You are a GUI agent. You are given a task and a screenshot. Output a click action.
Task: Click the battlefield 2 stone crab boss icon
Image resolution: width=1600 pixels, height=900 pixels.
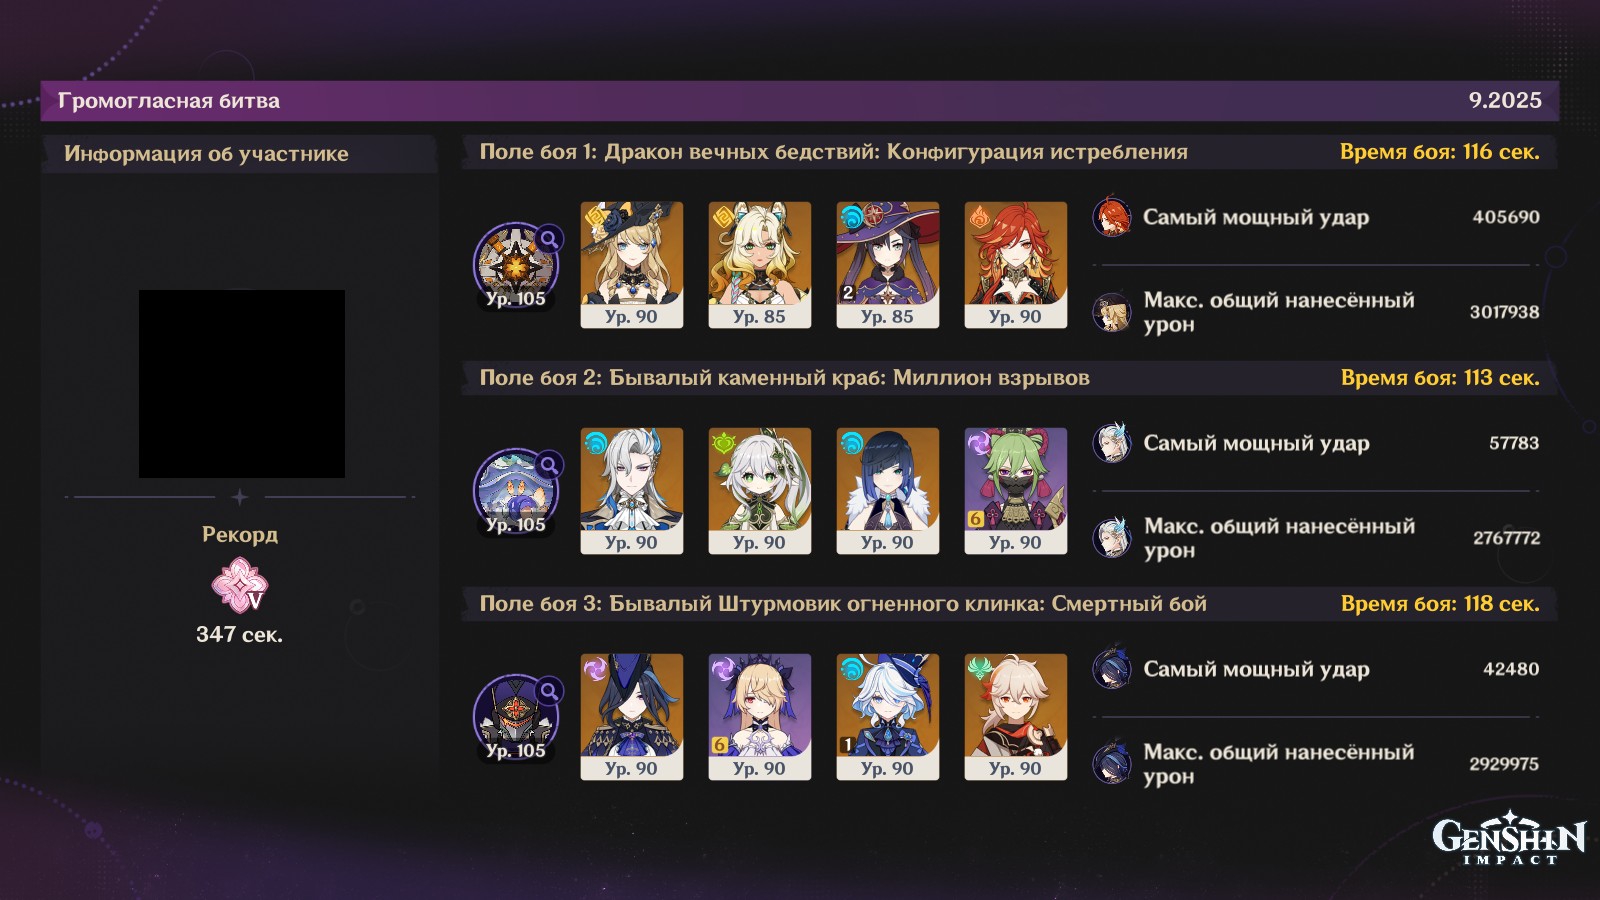pyautogui.click(x=516, y=491)
